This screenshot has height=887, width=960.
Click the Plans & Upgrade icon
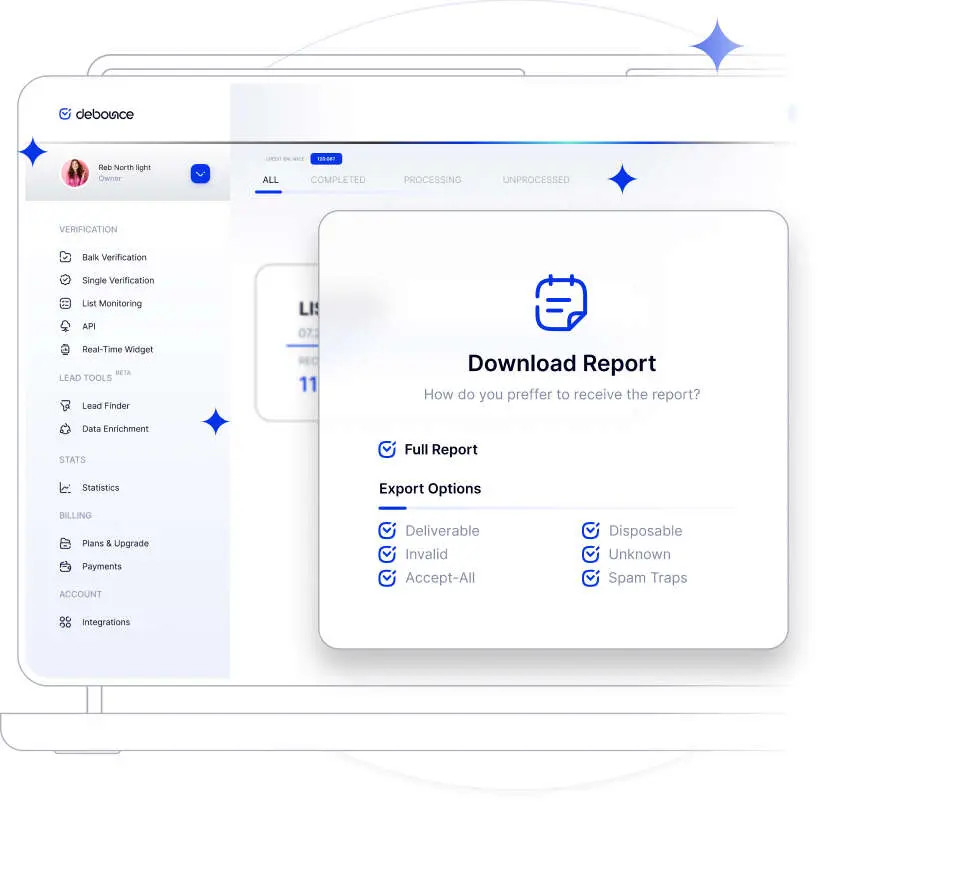click(x=66, y=543)
